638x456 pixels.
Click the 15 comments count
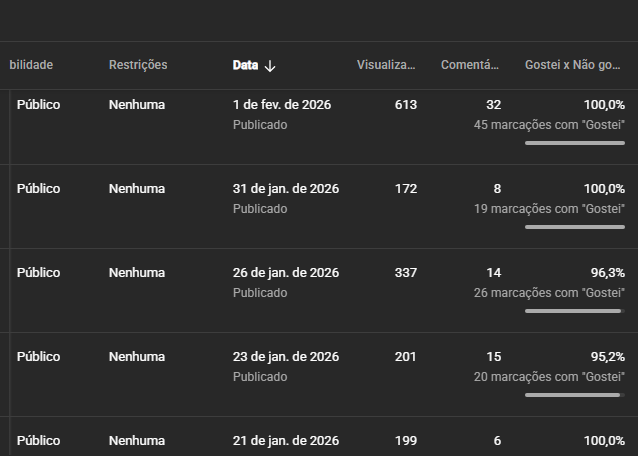493,357
